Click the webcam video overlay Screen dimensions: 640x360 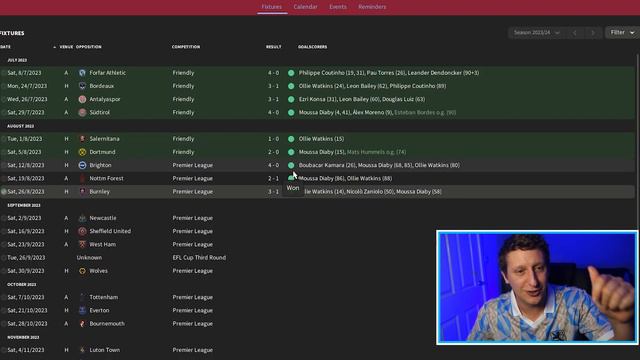(537, 288)
